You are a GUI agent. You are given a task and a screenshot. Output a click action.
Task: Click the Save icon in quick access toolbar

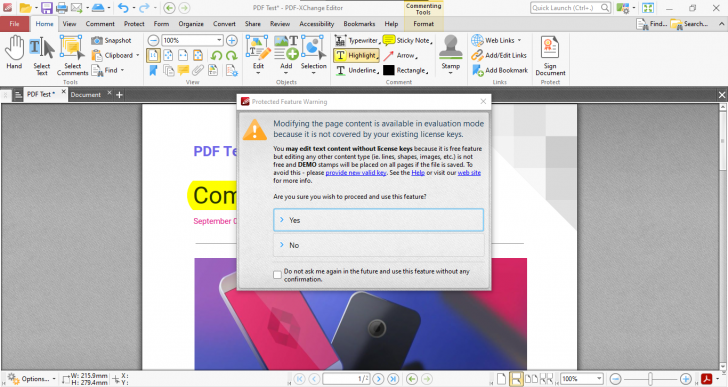click(x=46, y=7)
